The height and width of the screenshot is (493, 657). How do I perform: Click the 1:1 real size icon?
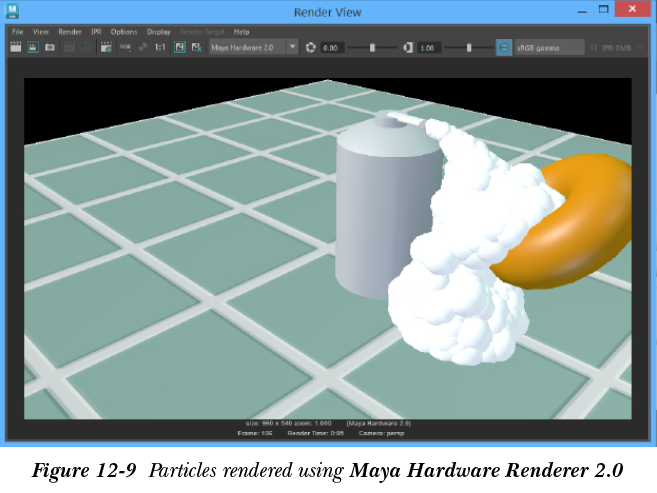click(x=160, y=47)
